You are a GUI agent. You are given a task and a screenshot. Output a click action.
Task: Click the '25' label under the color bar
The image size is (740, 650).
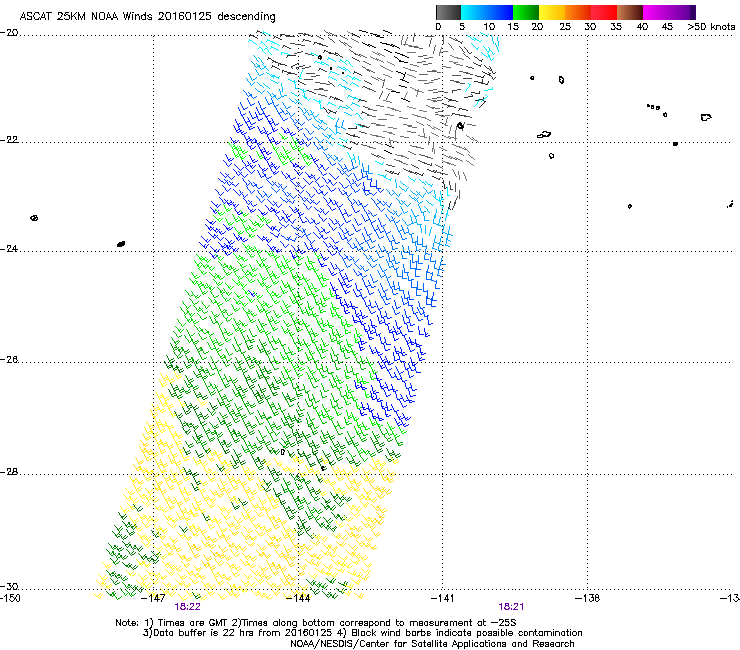click(565, 27)
